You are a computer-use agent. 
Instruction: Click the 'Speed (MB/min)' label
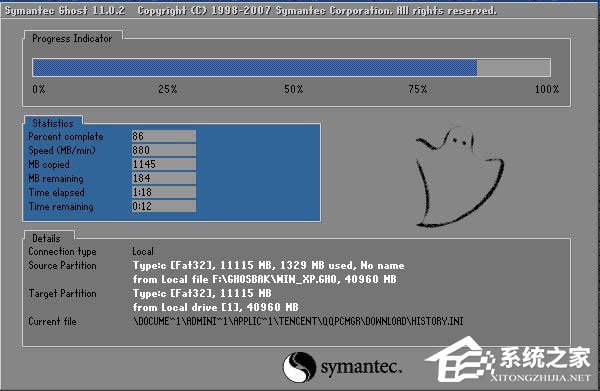click(62, 150)
